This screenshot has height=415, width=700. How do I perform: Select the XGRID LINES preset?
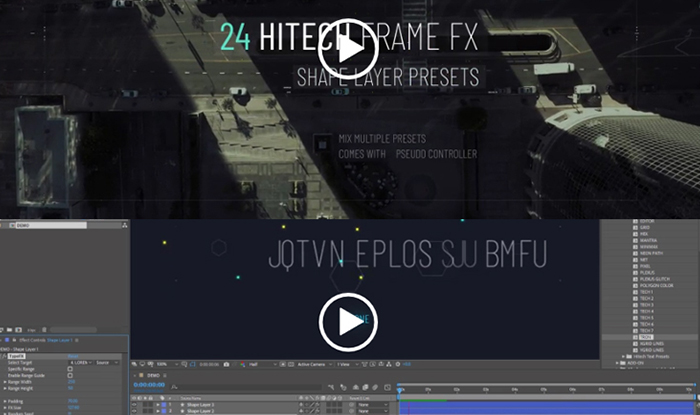point(652,344)
